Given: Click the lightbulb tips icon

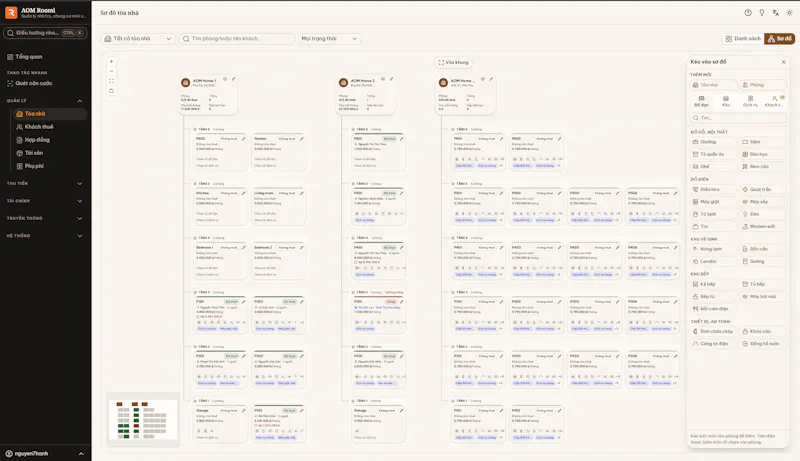Looking at the screenshot, I should (x=762, y=13).
